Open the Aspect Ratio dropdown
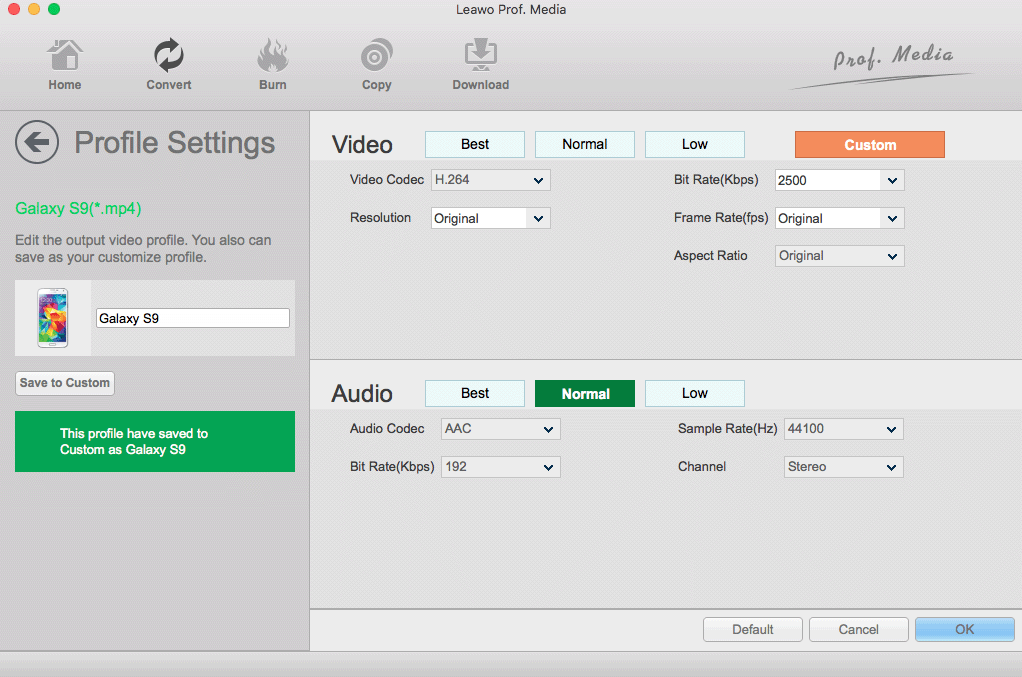Image resolution: width=1022 pixels, height=677 pixels. (840, 256)
